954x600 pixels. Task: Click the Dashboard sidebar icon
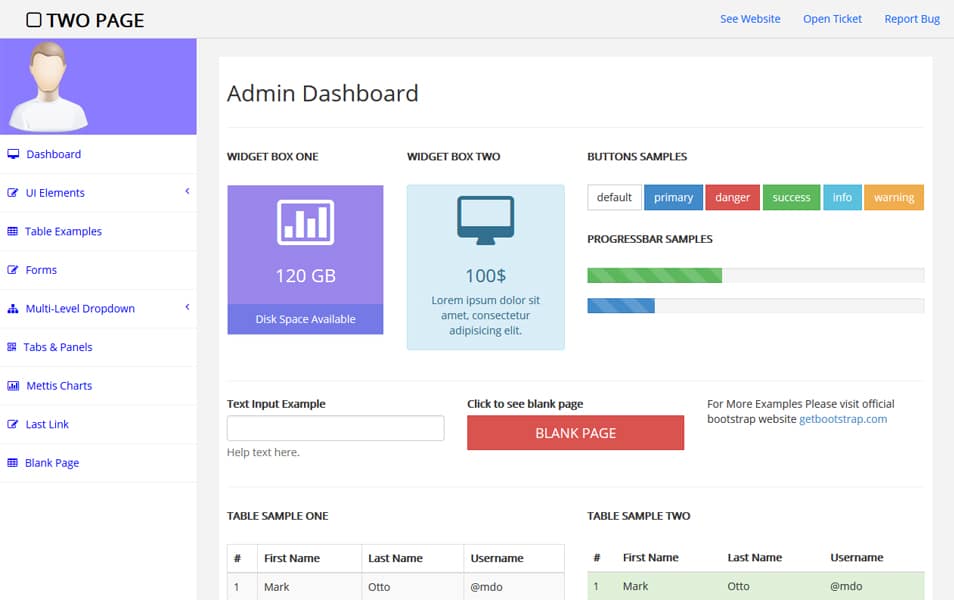[14, 154]
